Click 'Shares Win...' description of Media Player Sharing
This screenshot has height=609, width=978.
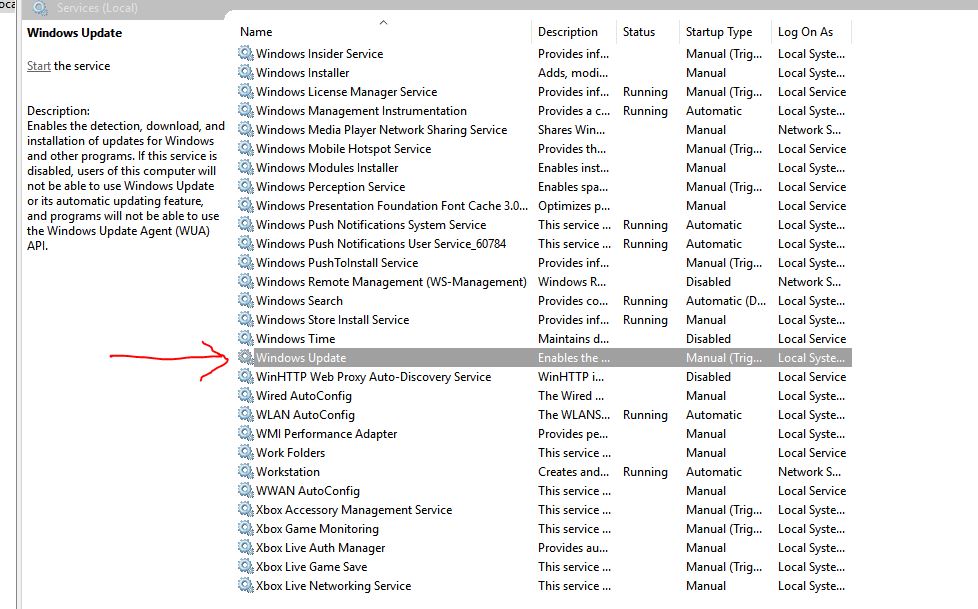tap(571, 129)
